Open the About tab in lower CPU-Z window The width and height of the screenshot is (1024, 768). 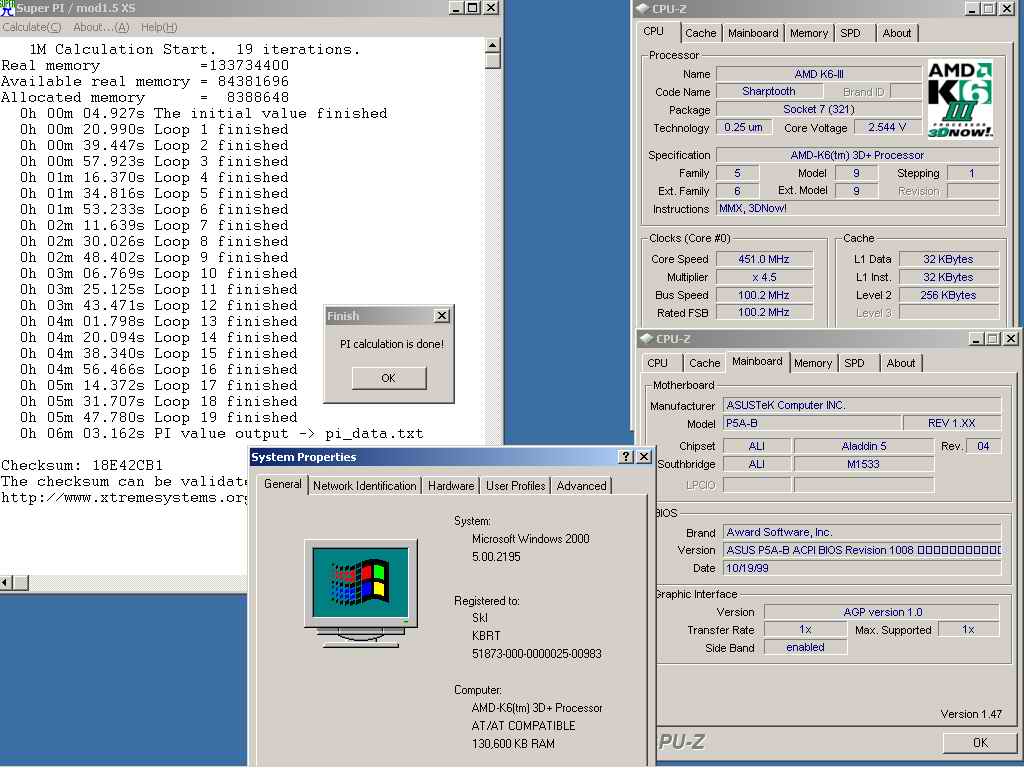click(901, 363)
